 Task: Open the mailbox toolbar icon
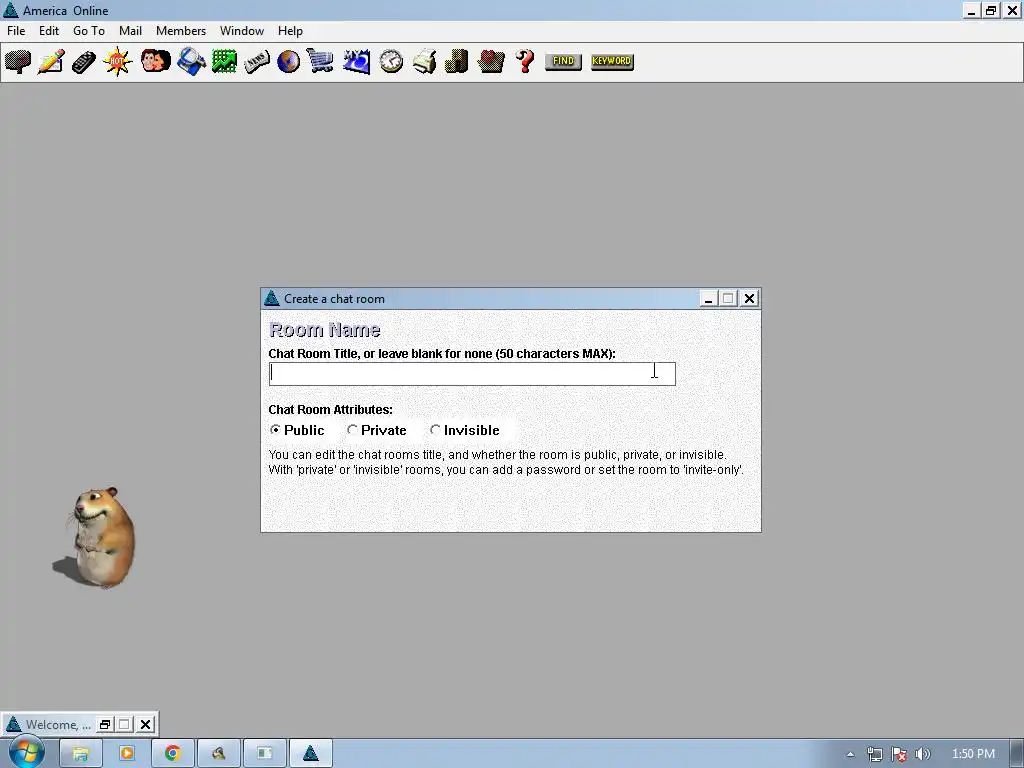coord(18,62)
